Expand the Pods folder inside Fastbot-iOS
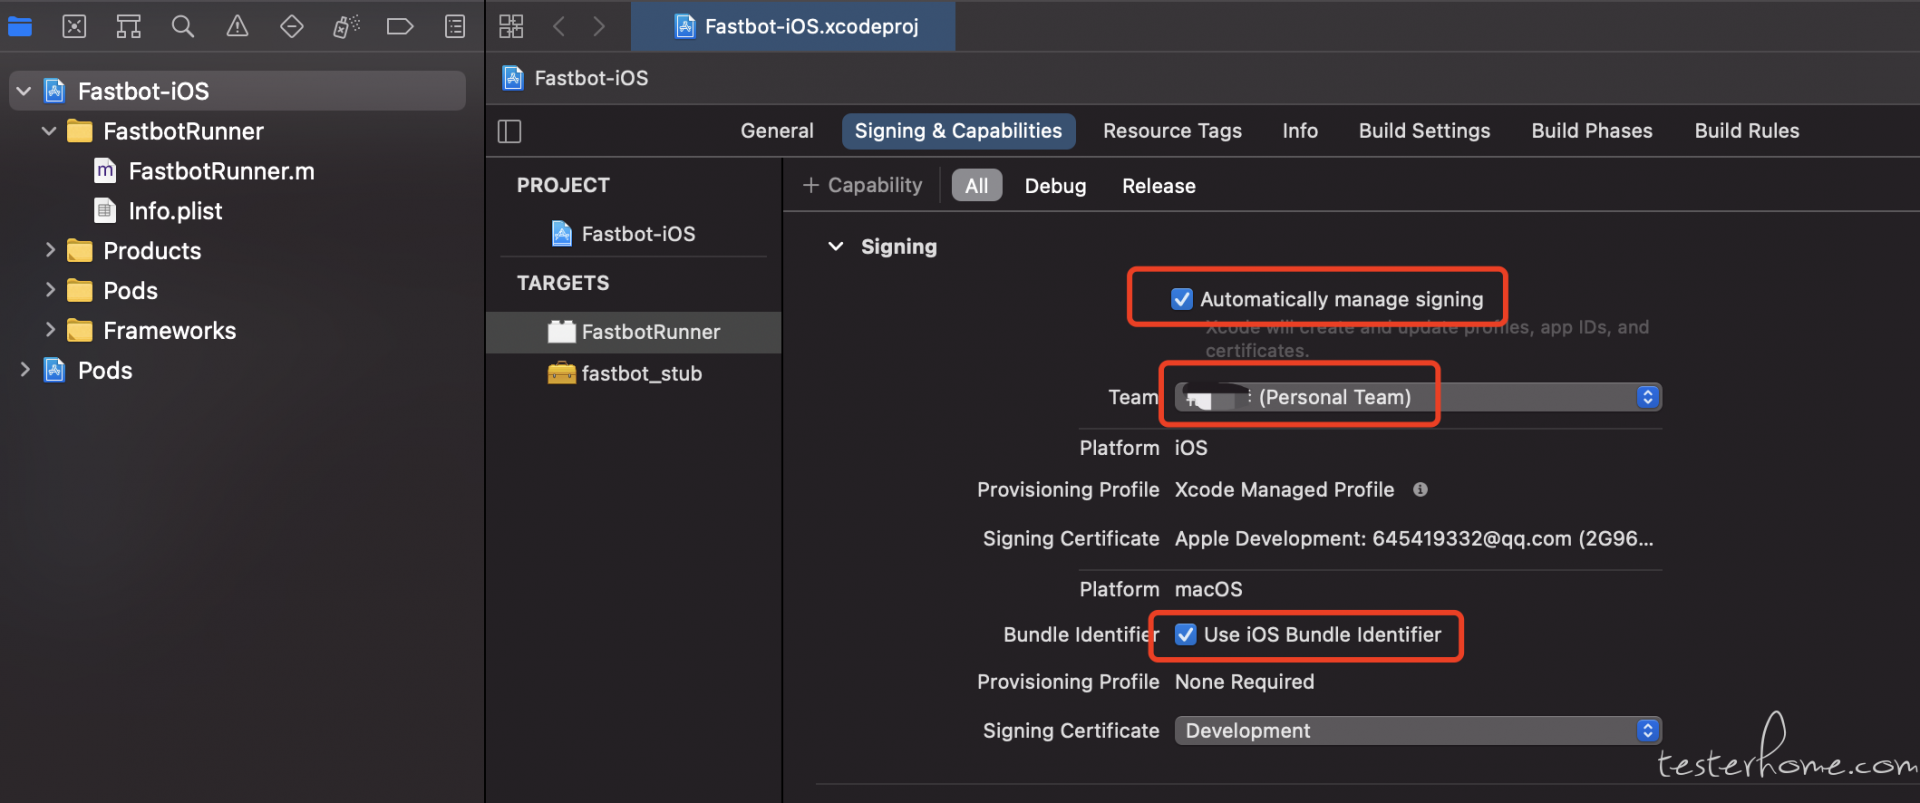 pyautogui.click(x=49, y=290)
